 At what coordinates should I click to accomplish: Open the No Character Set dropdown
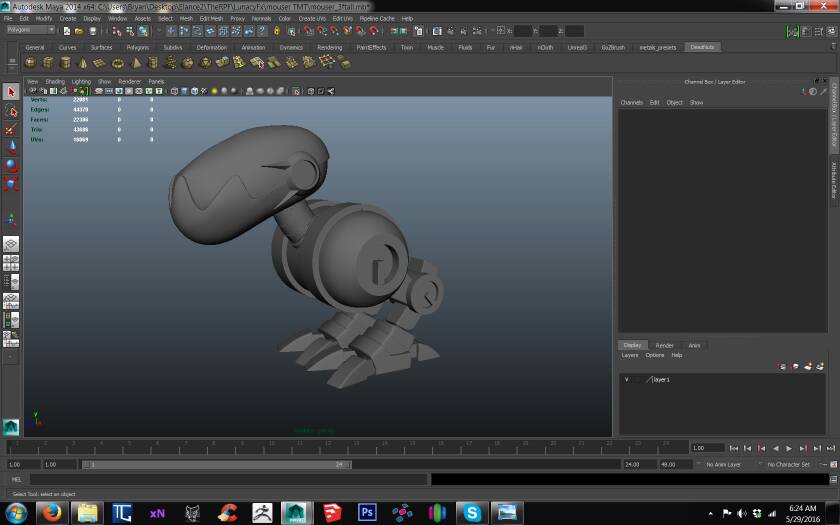(788, 464)
